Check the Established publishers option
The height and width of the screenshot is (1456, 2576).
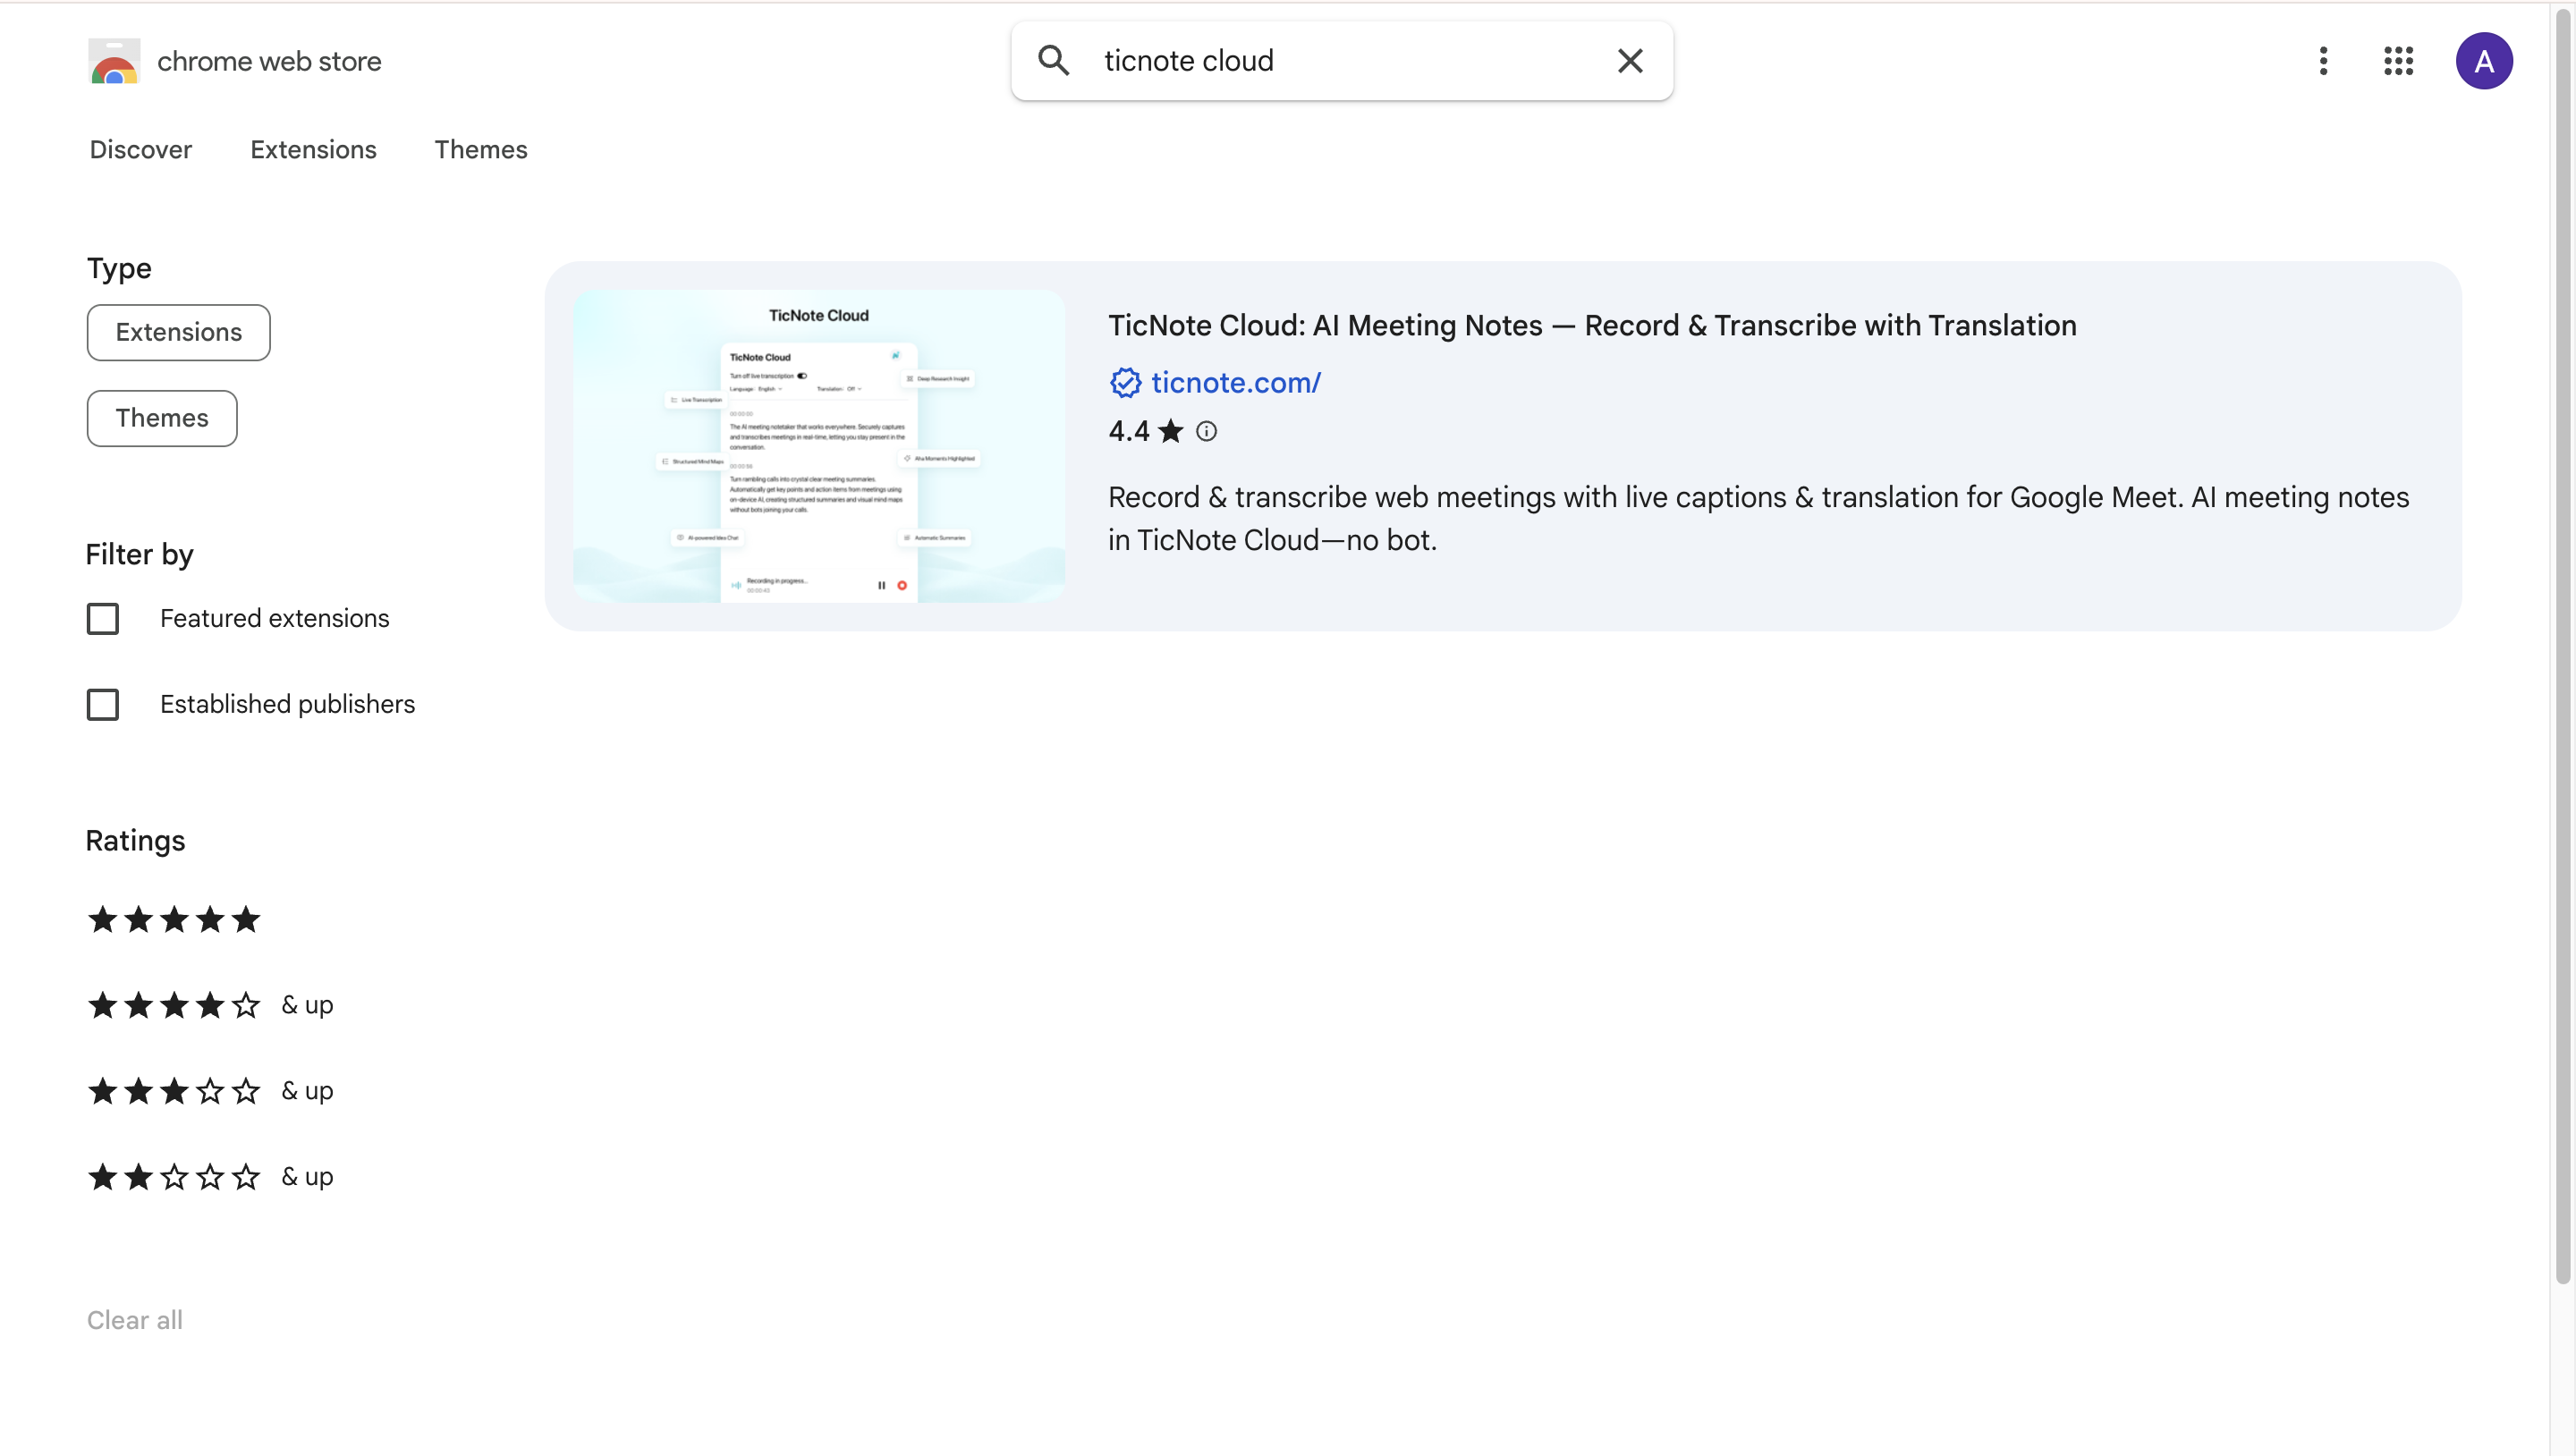[103, 704]
